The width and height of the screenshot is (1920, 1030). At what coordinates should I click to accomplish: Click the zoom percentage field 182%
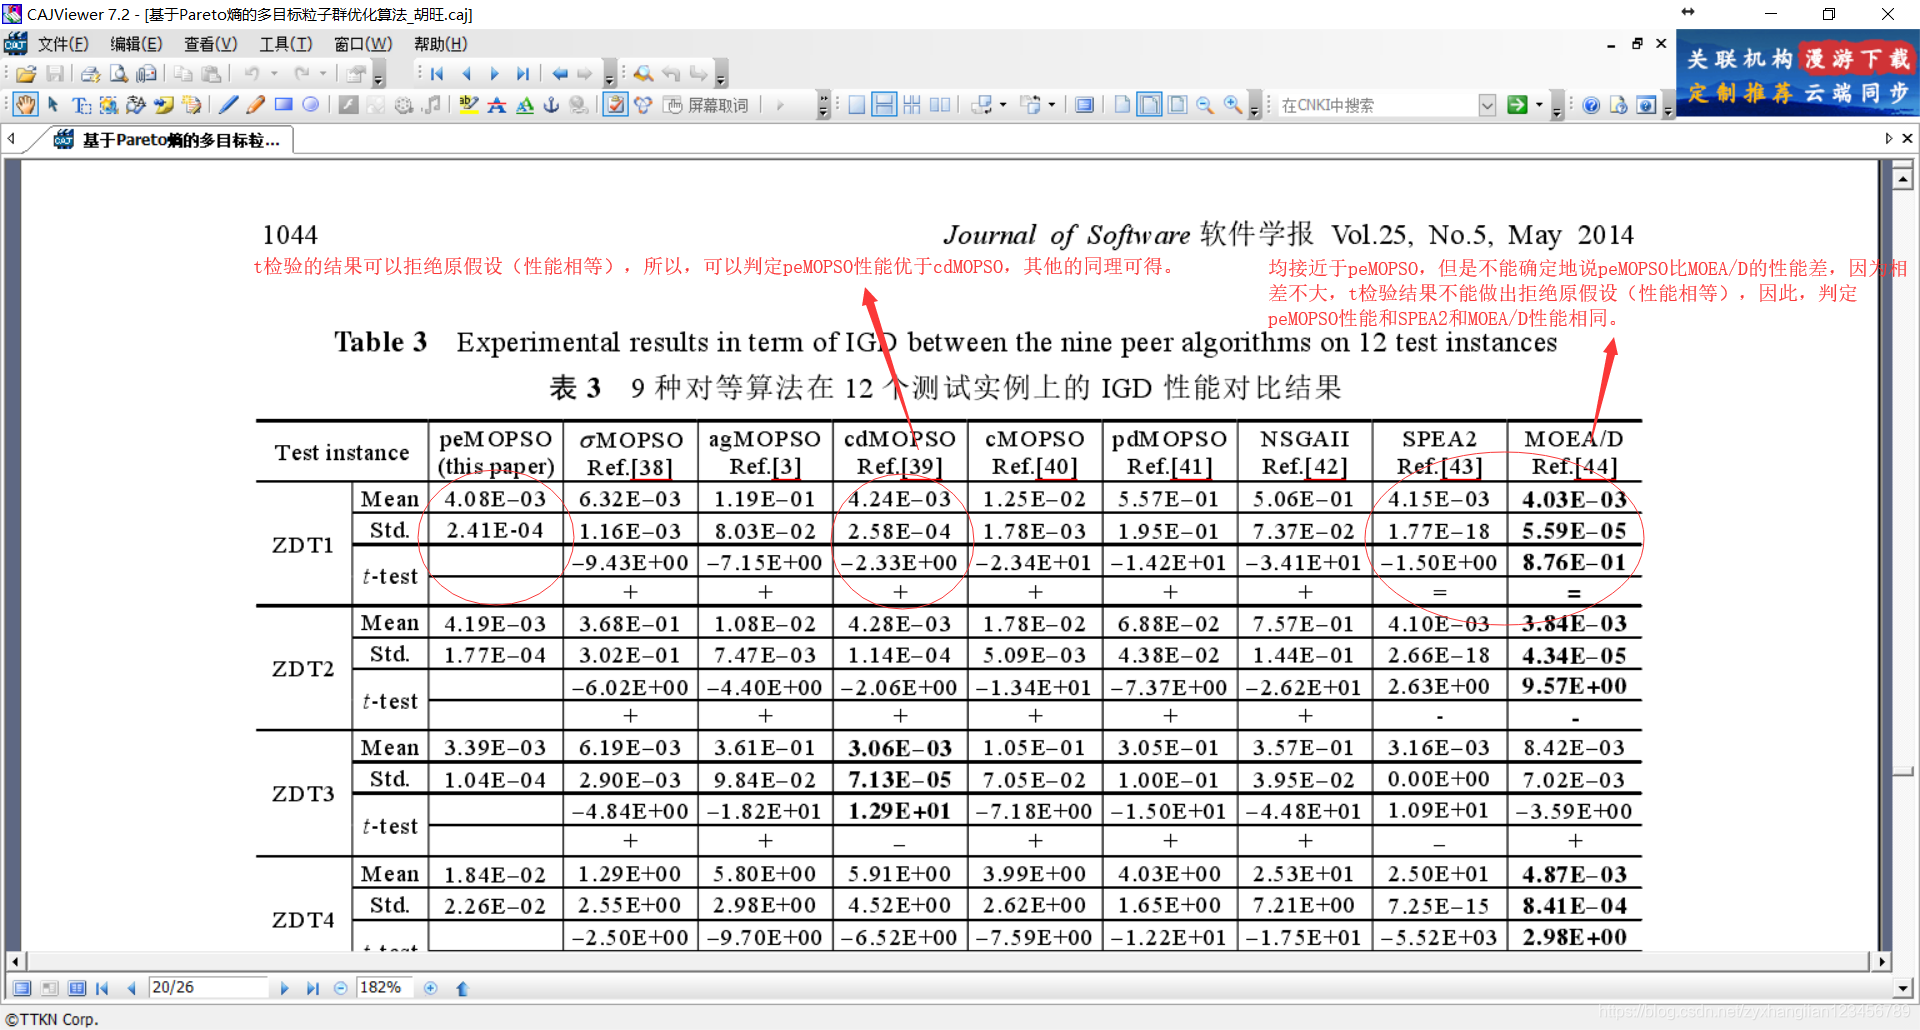click(383, 988)
